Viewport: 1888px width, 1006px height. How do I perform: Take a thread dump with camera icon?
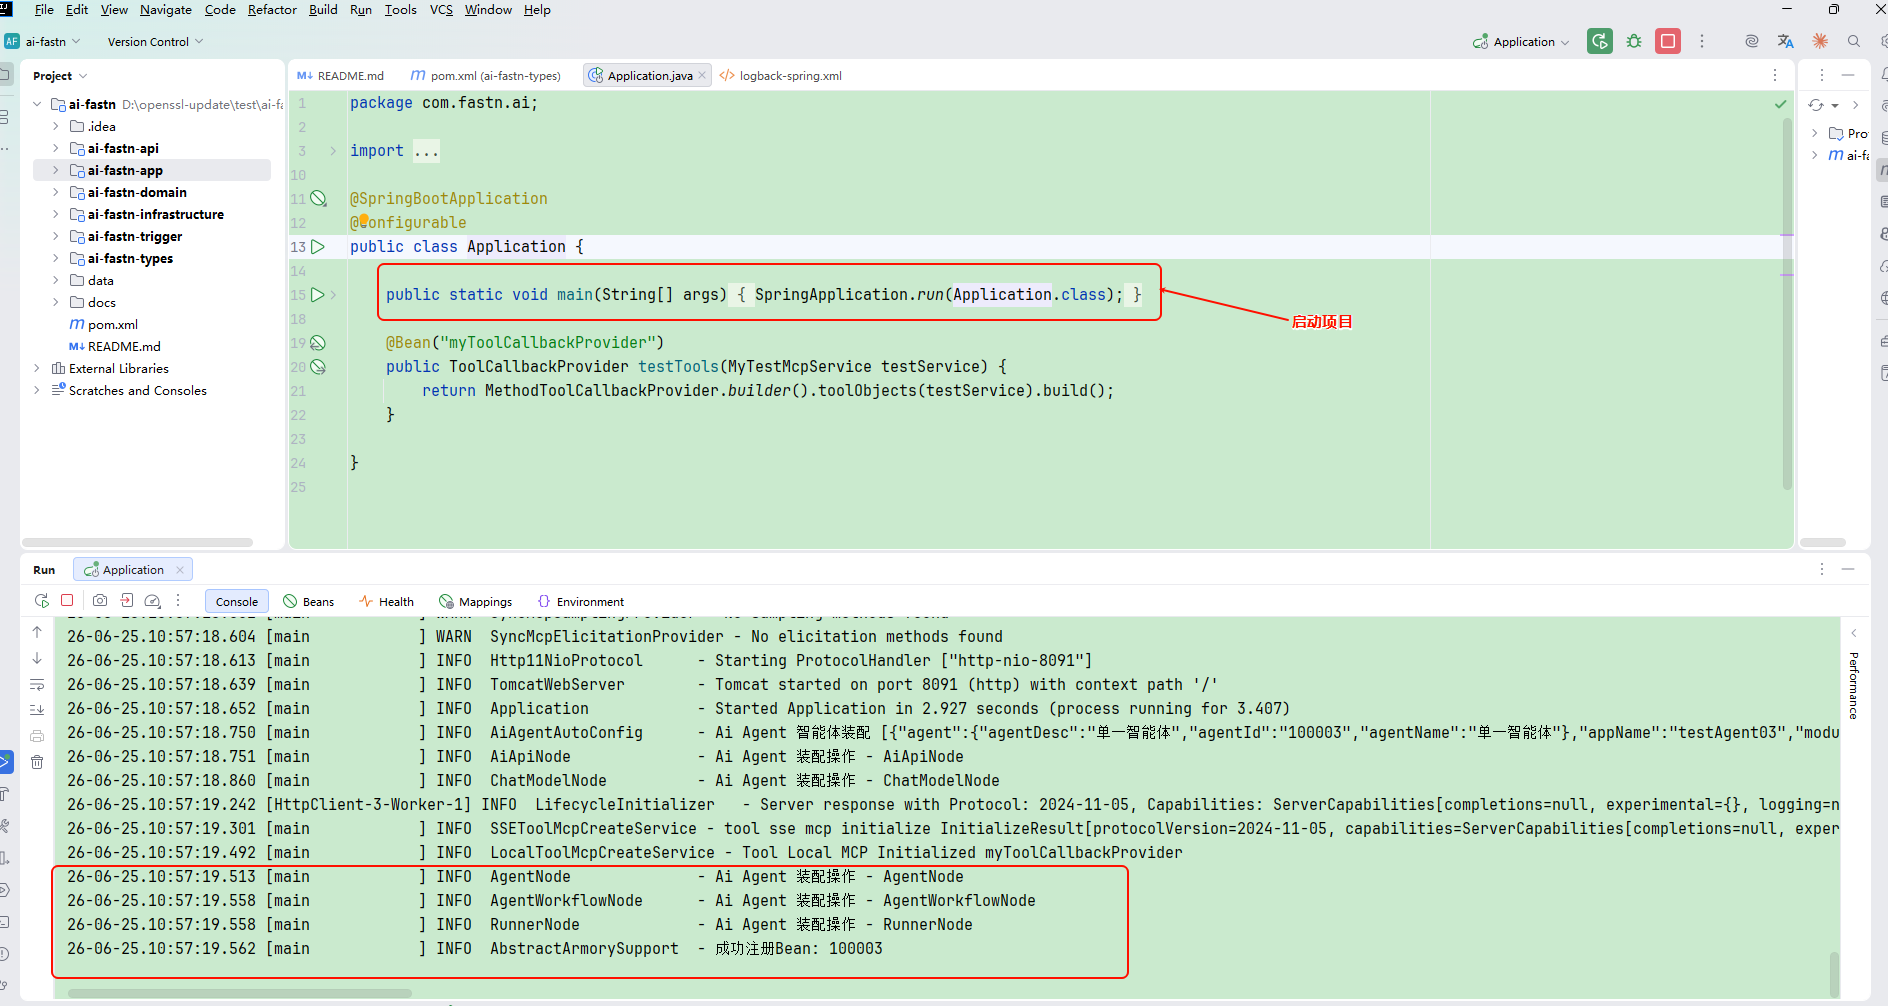pyautogui.click(x=100, y=601)
